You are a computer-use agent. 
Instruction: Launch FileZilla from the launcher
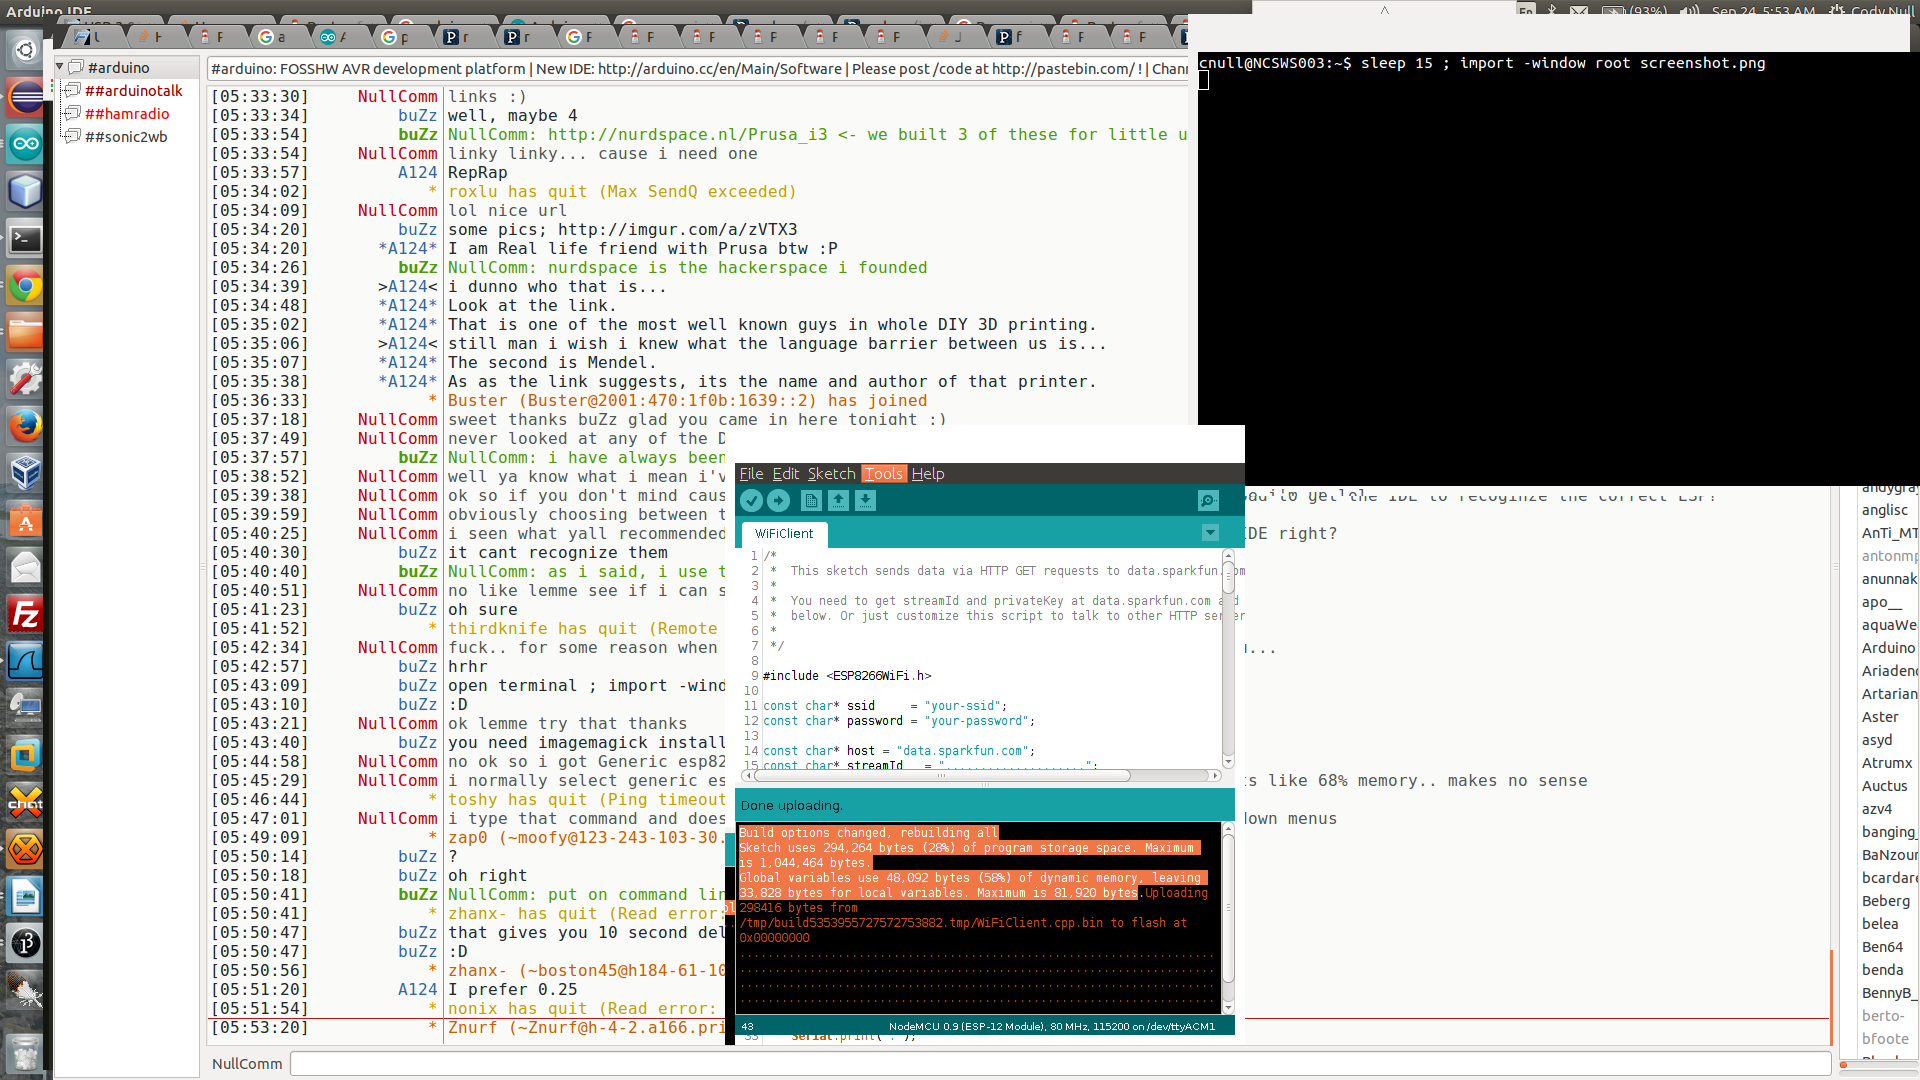[25, 615]
